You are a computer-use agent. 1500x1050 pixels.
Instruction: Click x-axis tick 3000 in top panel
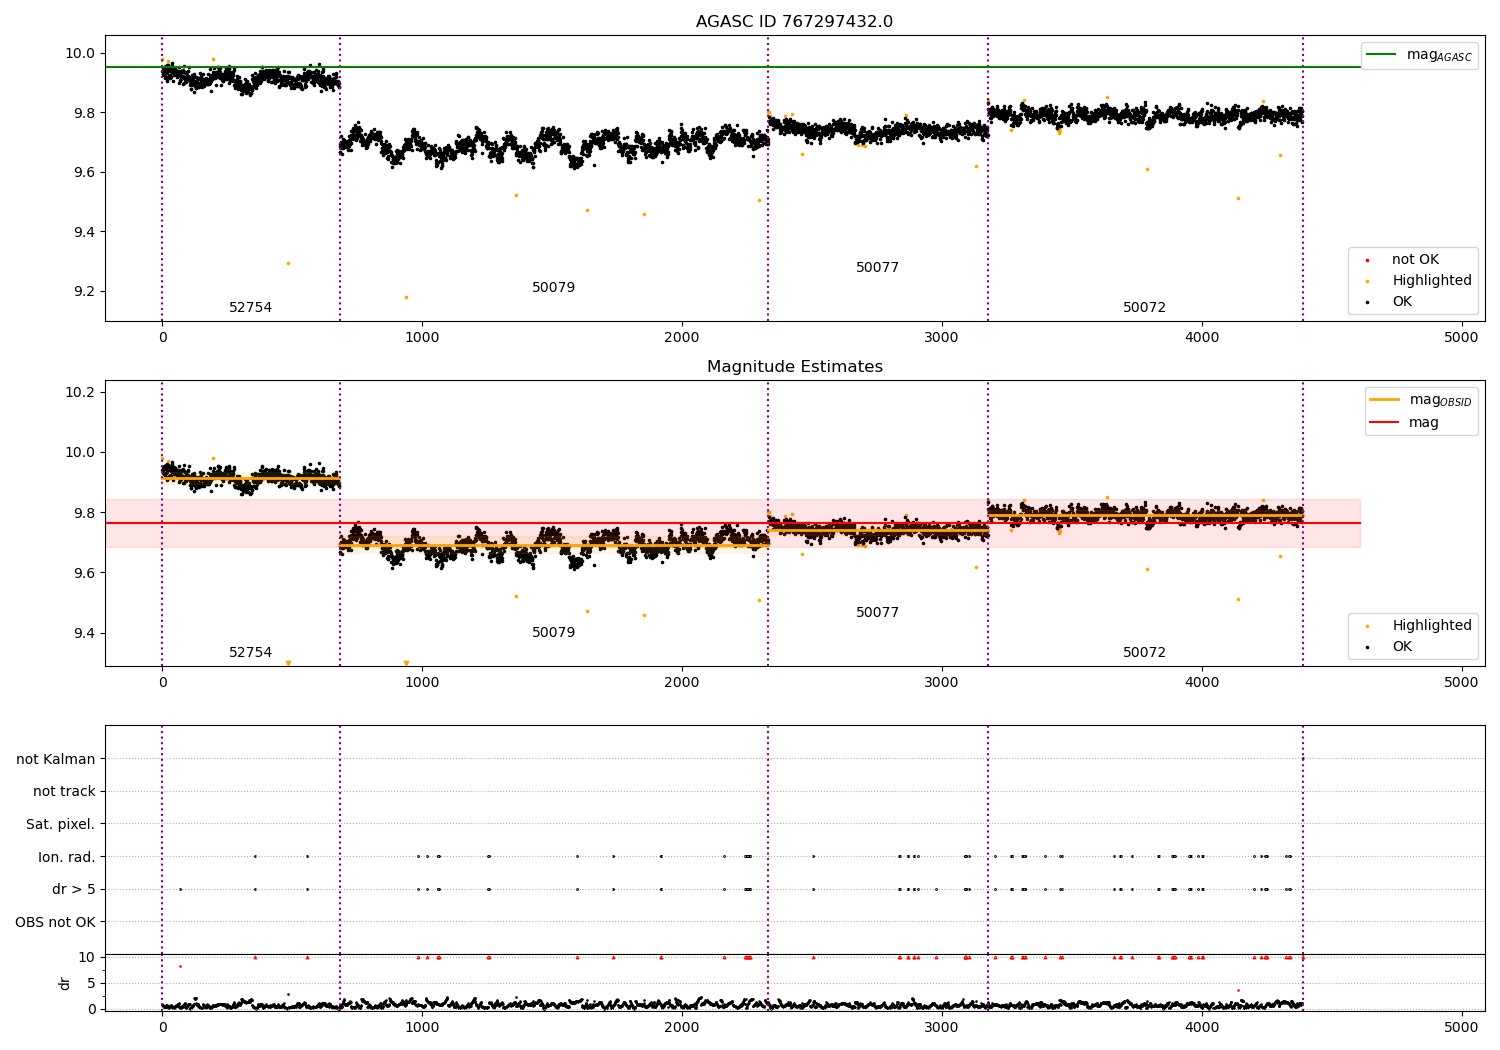[942, 338]
